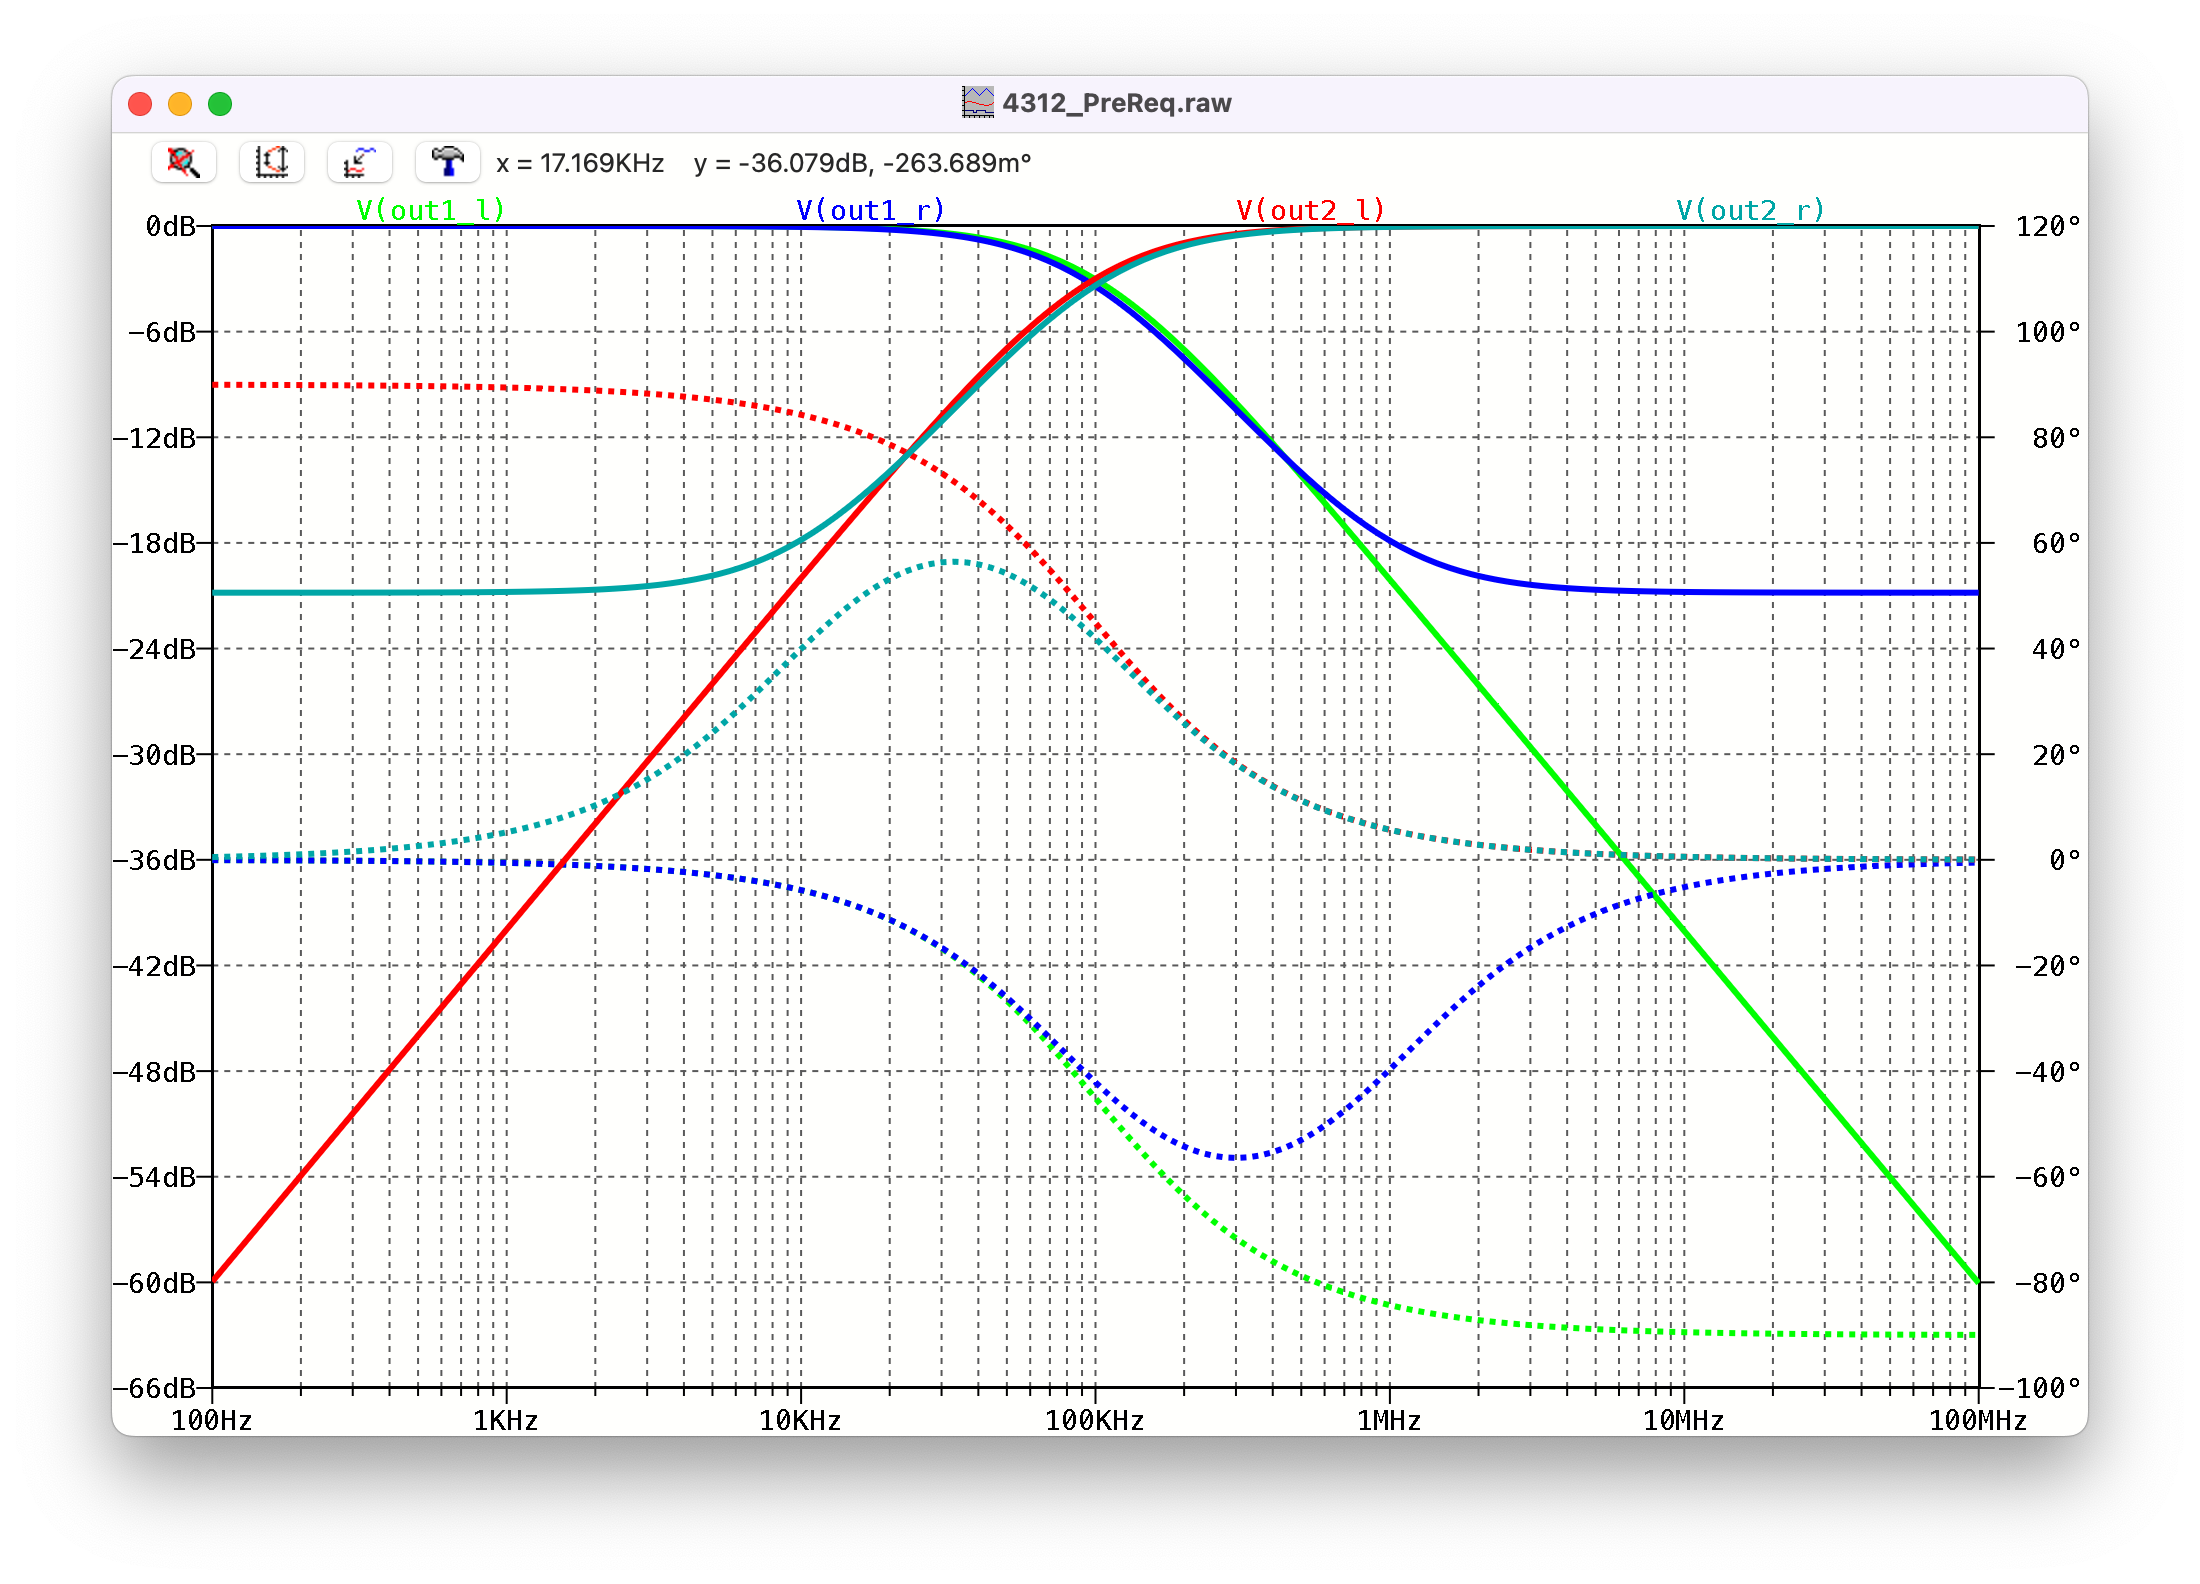Click the -80° right phase axis label
The height and width of the screenshot is (1584, 2200).
(2048, 1283)
